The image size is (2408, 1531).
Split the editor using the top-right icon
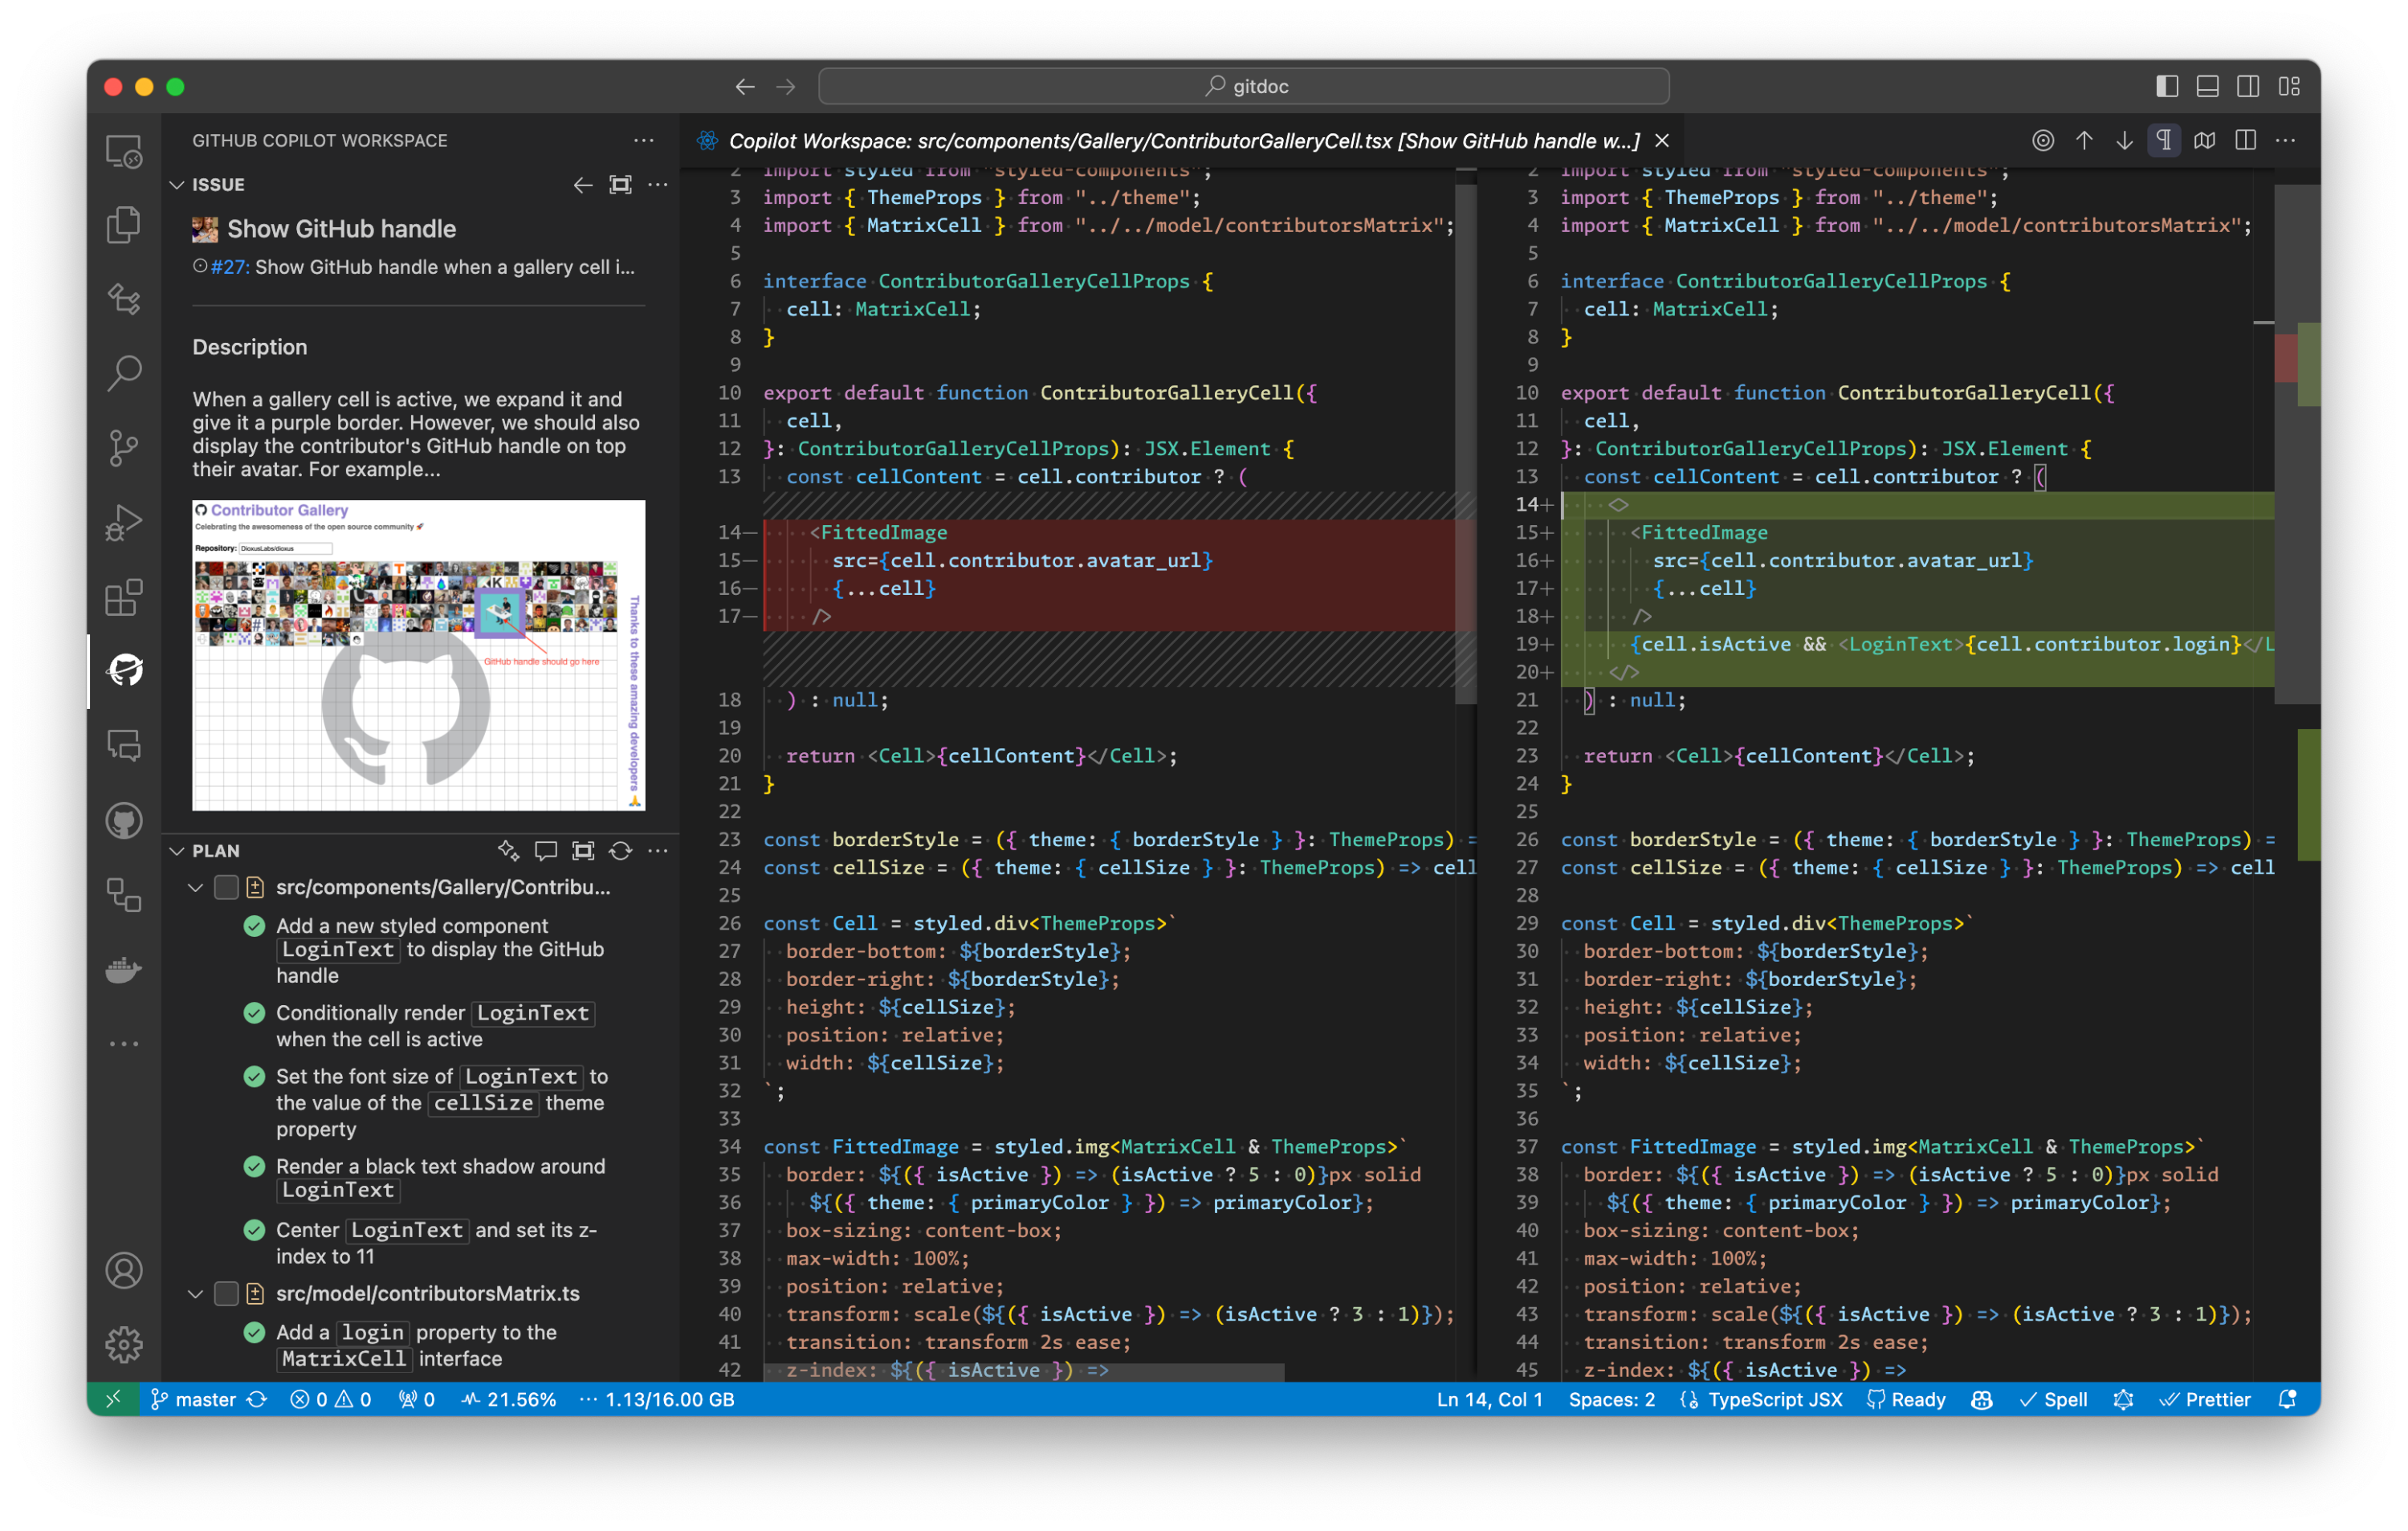click(2245, 140)
